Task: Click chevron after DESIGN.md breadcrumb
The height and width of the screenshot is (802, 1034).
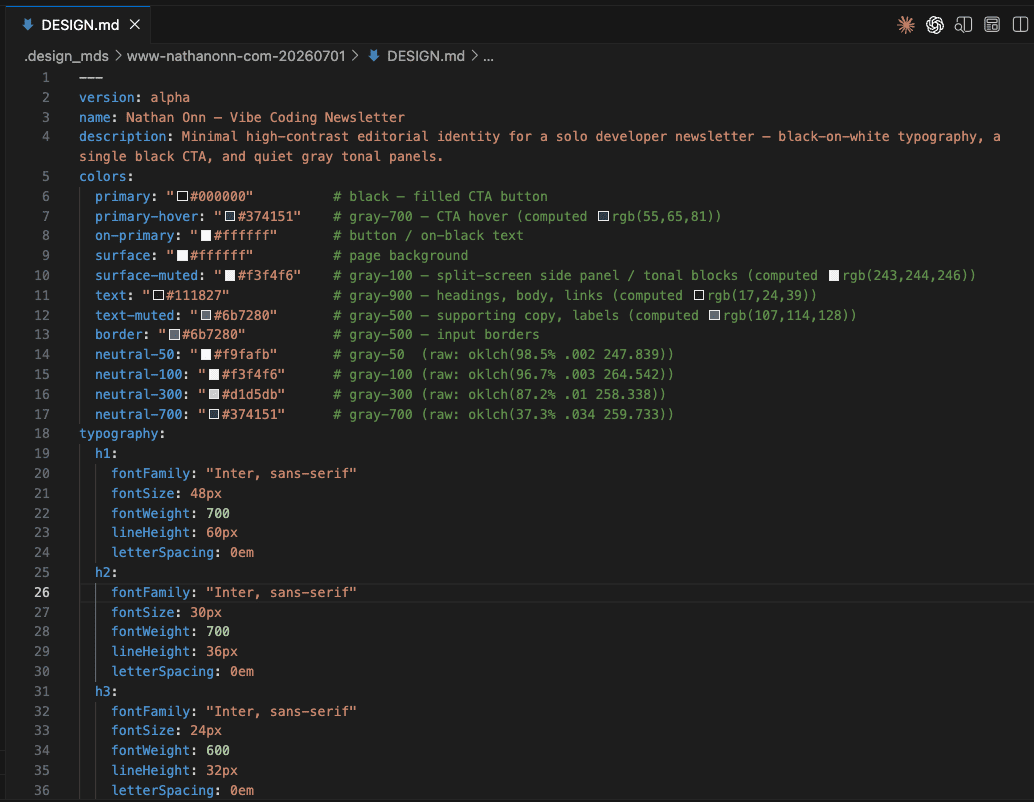Action: [474, 56]
